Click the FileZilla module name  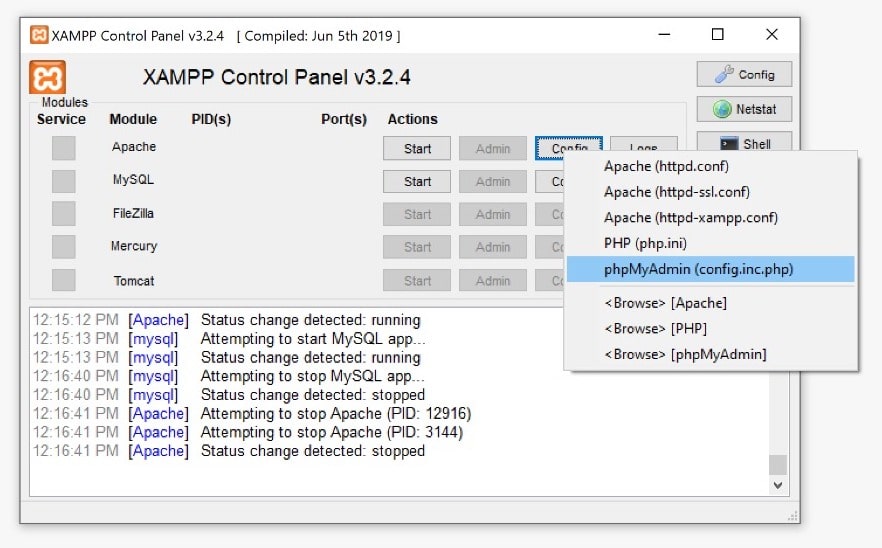[133, 213]
